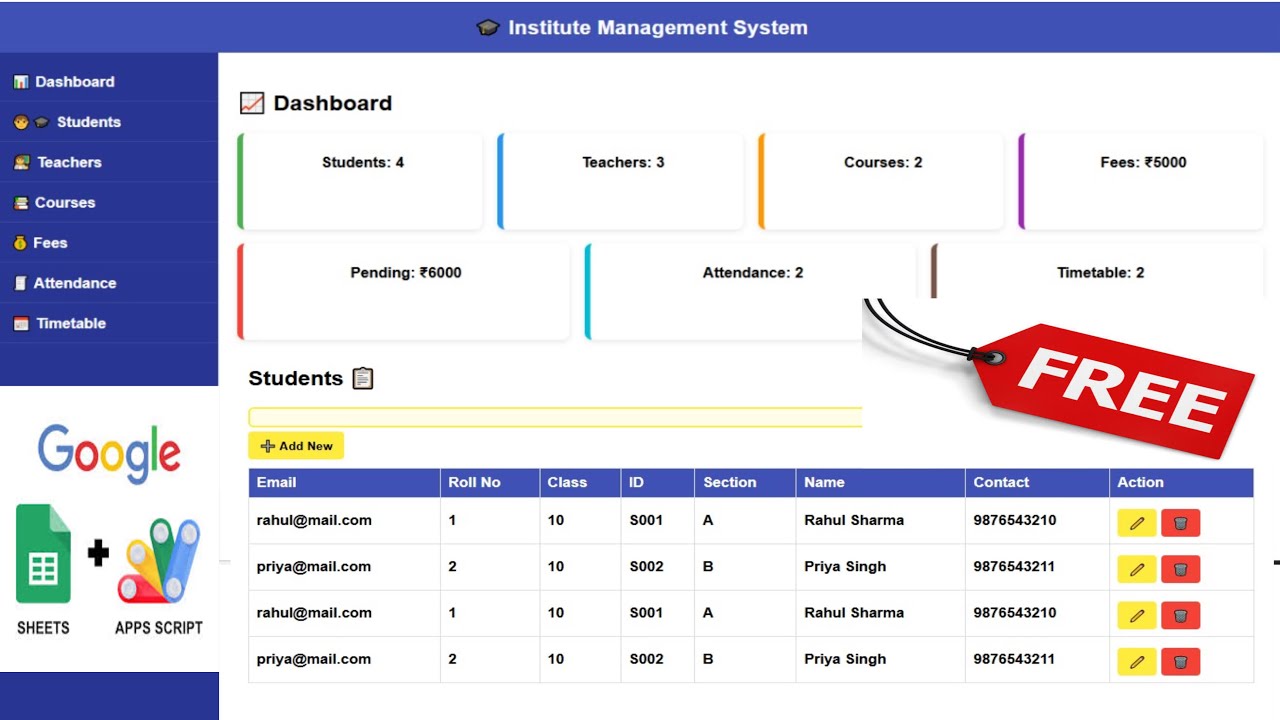The image size is (1280, 720).
Task: Open the Timetable: 2 summary card
Action: pyautogui.click(x=1097, y=271)
